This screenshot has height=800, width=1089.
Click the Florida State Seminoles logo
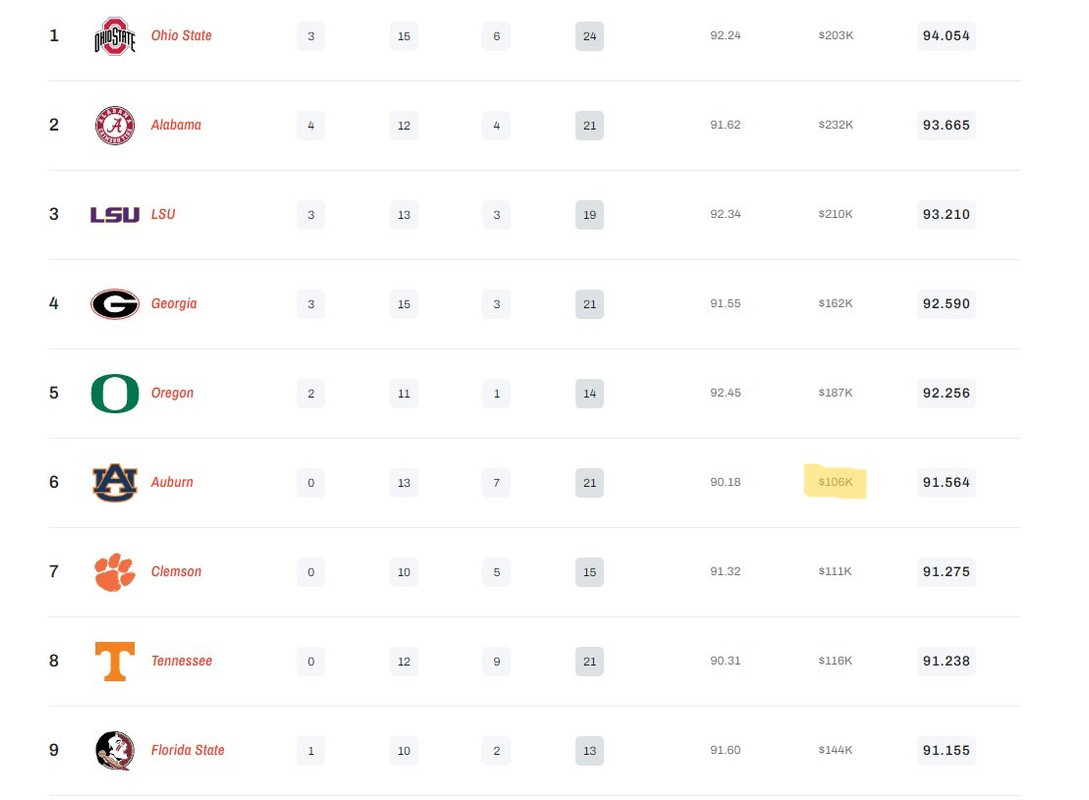(114, 750)
